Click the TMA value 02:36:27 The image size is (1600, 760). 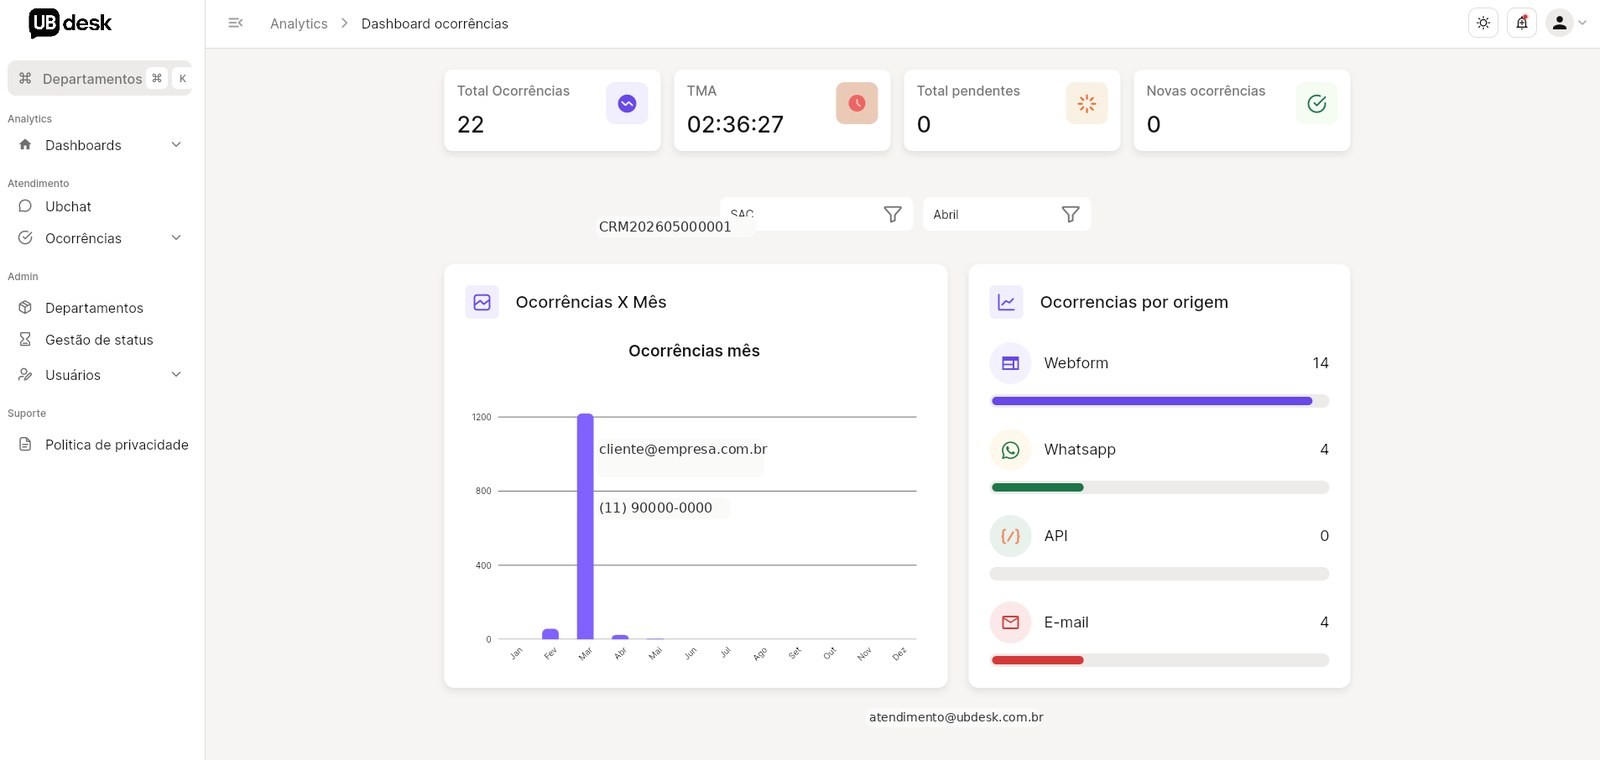(x=735, y=125)
